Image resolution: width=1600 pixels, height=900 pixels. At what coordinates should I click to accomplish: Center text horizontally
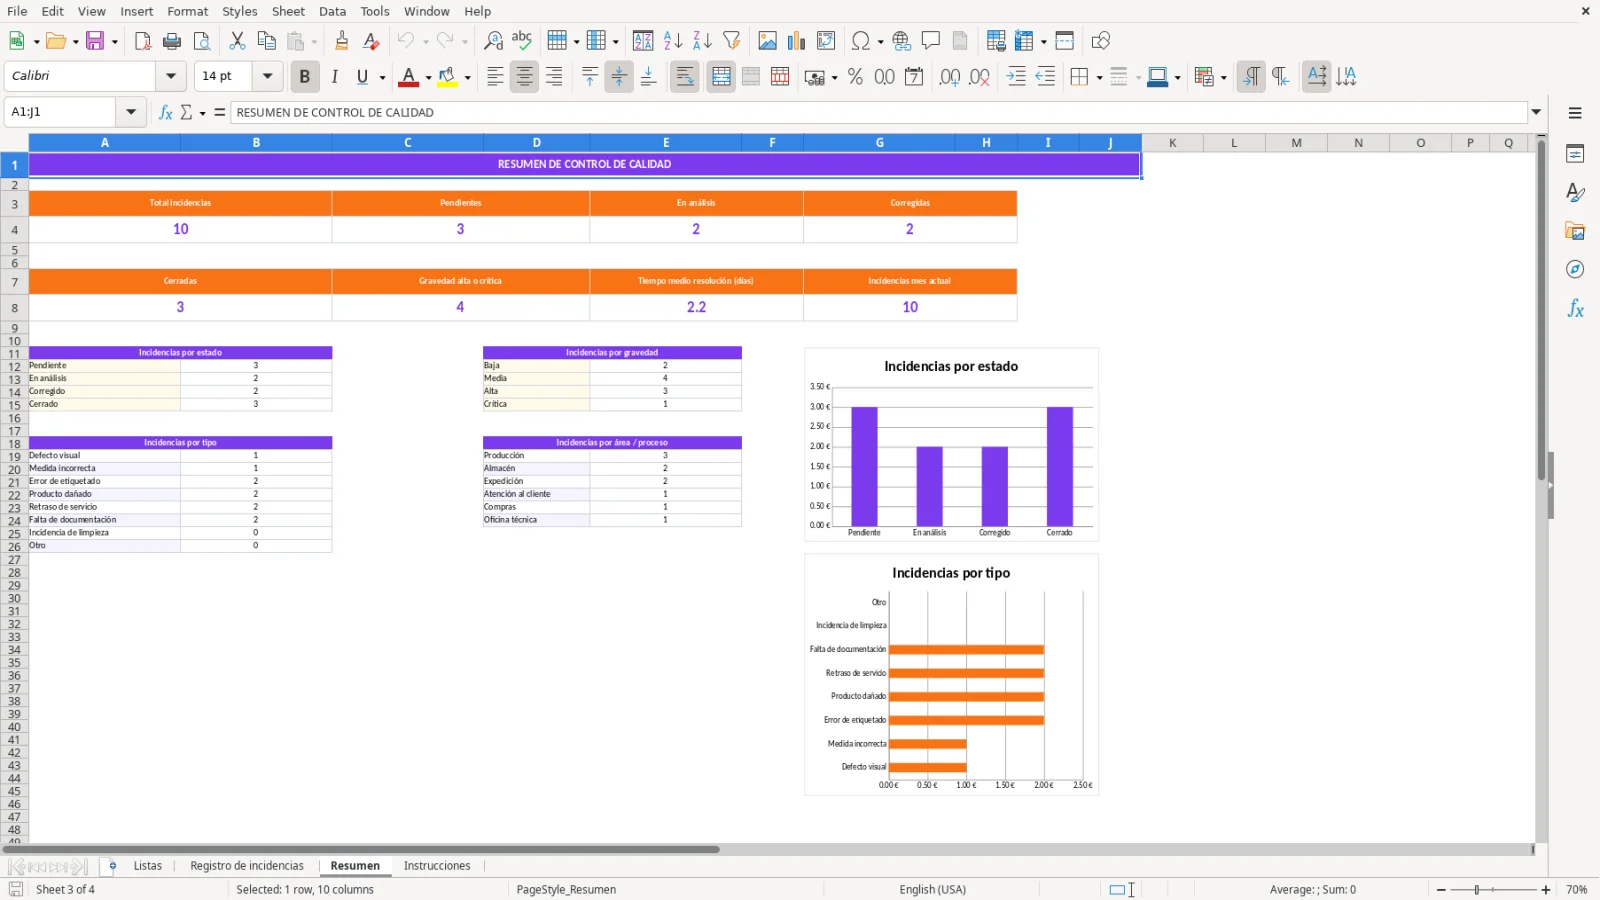525,77
